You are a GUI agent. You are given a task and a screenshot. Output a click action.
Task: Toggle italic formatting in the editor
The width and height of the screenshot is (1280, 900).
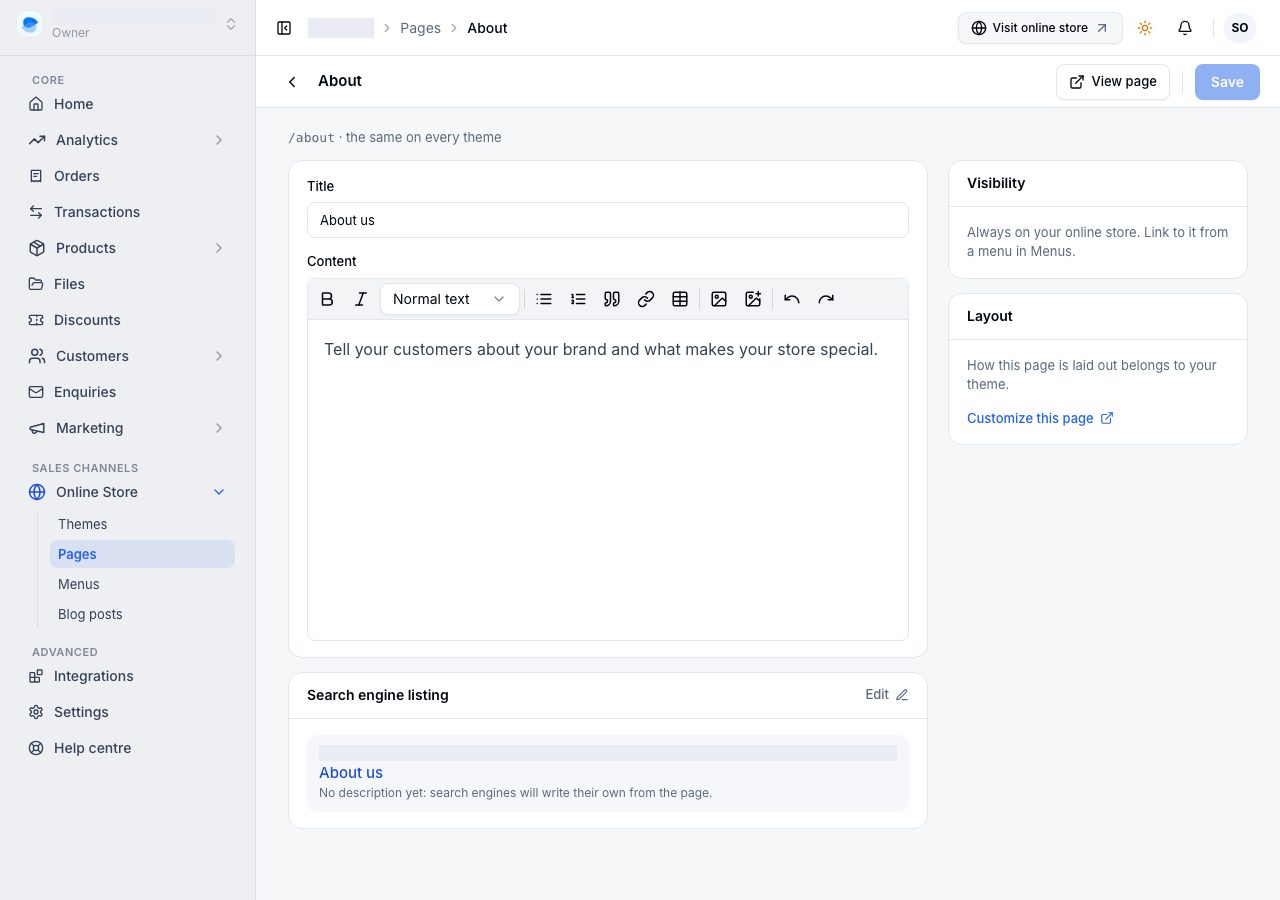[x=361, y=299]
